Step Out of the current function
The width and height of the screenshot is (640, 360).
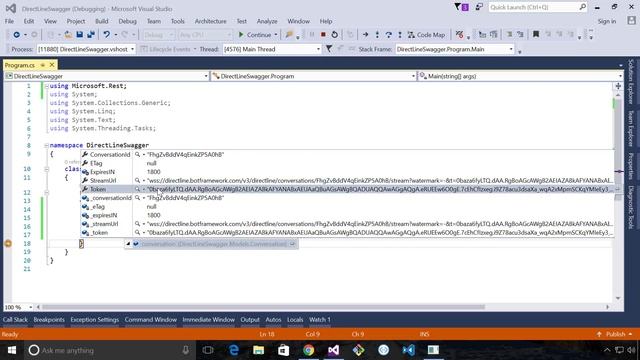click(400, 35)
